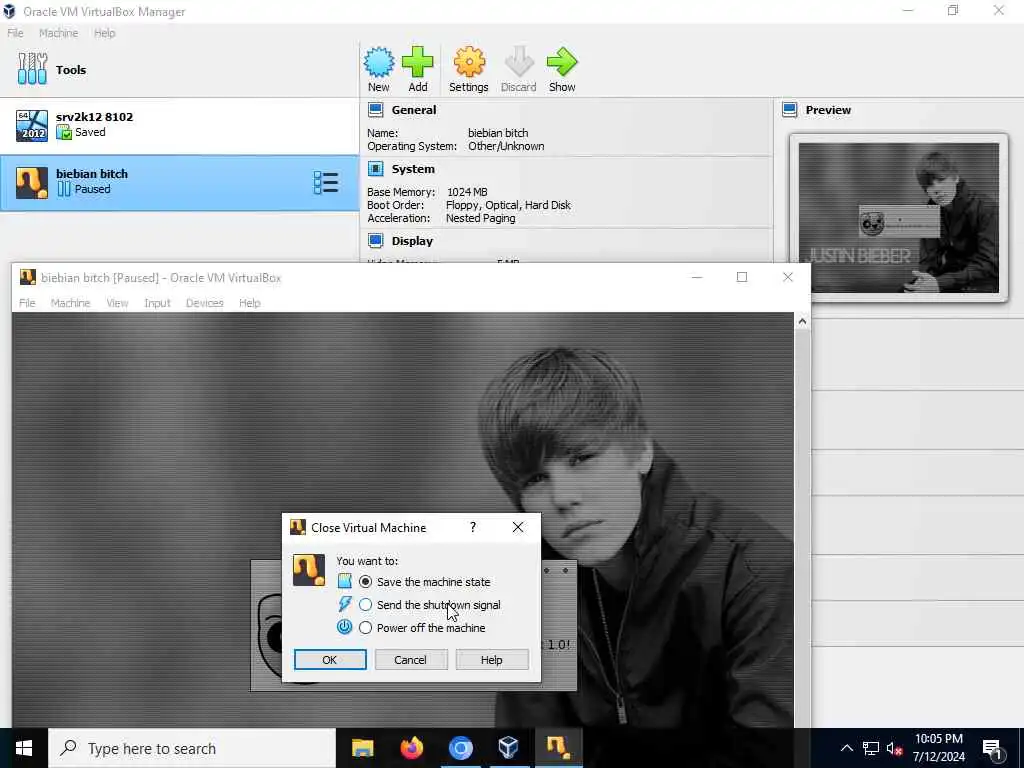
Task: Click the Discard toolbar icon
Action: pyautogui.click(x=519, y=63)
